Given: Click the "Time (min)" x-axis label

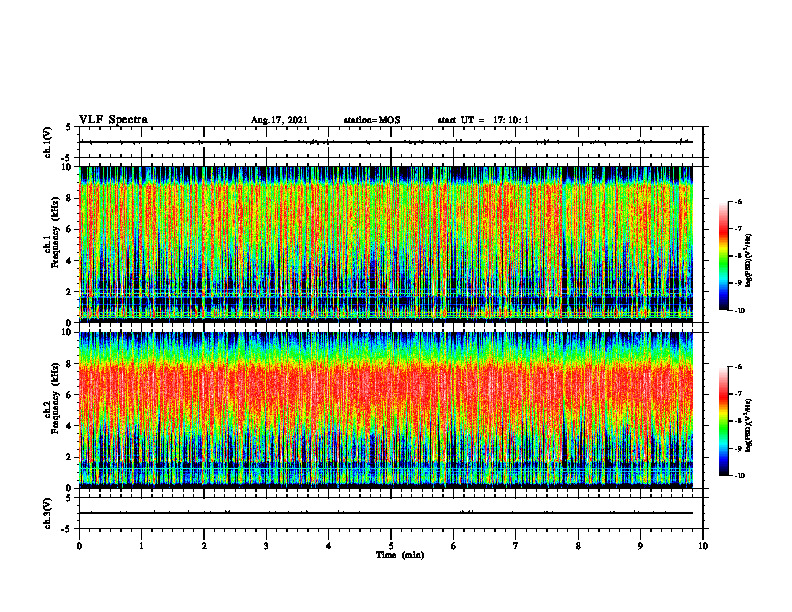Looking at the screenshot, I should pyautogui.click(x=400, y=555).
